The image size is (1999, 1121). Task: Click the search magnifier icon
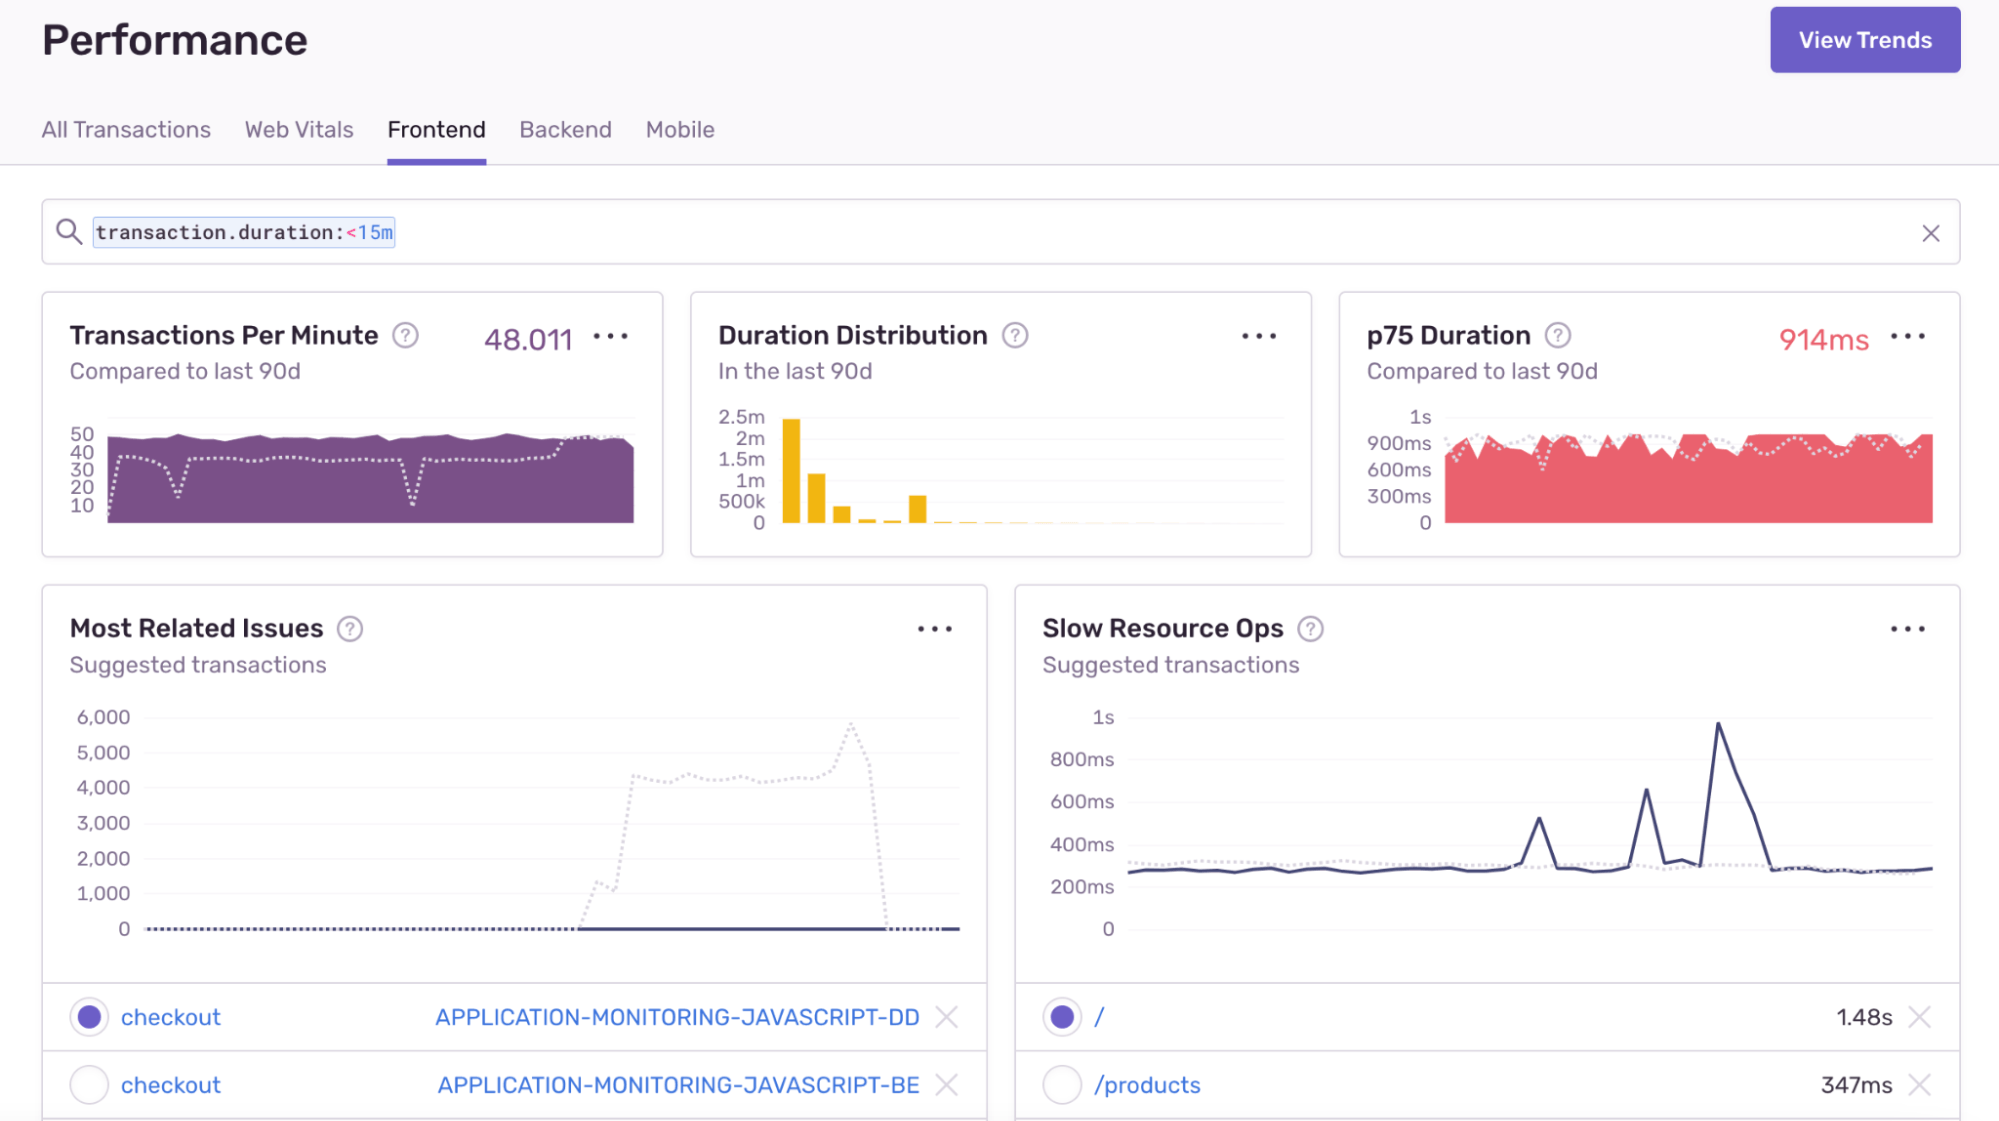(x=69, y=232)
